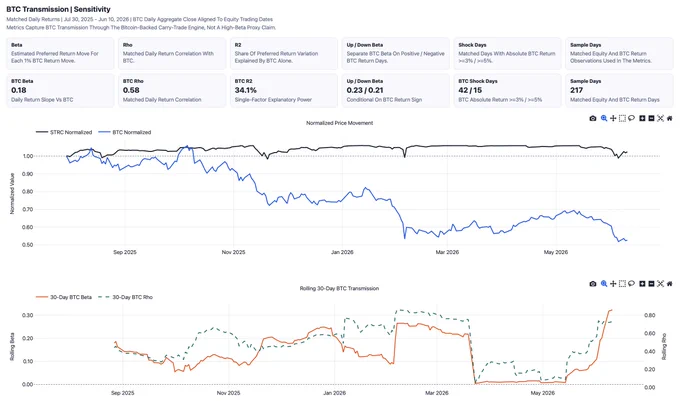Click the BTC Shock Days 42 / 15 card
Image resolution: width=680 pixels, height=411 pixels.
(x=507, y=90)
